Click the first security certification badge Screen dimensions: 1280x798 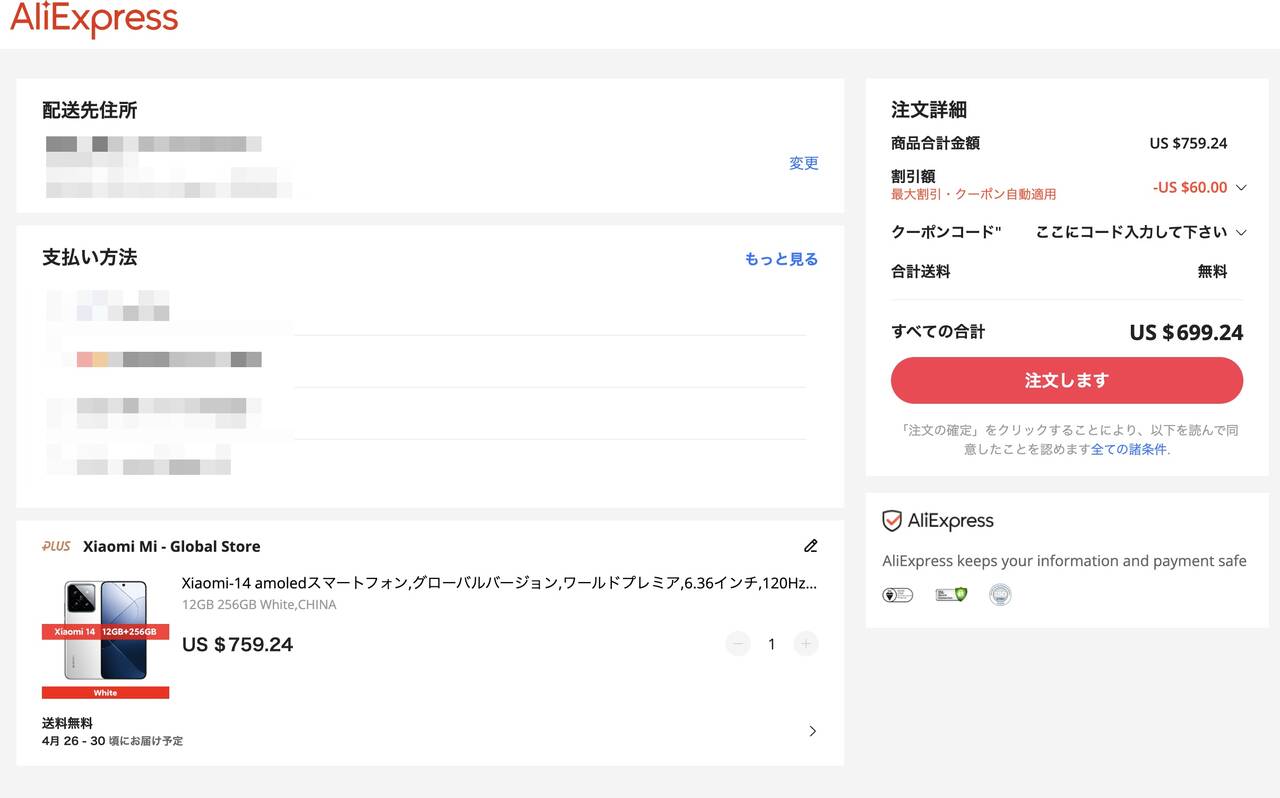tap(897, 595)
